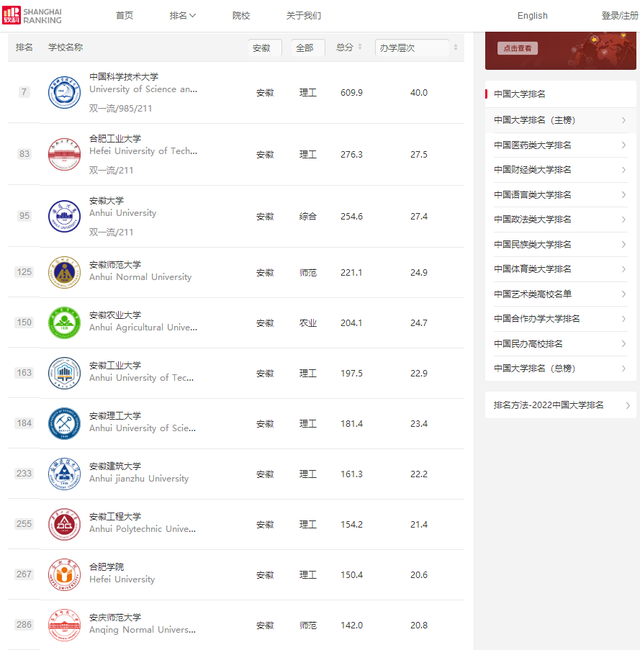Open 中国医药类大学排名 sidebar item
Viewport: 640px width, 650px height.
560,145
